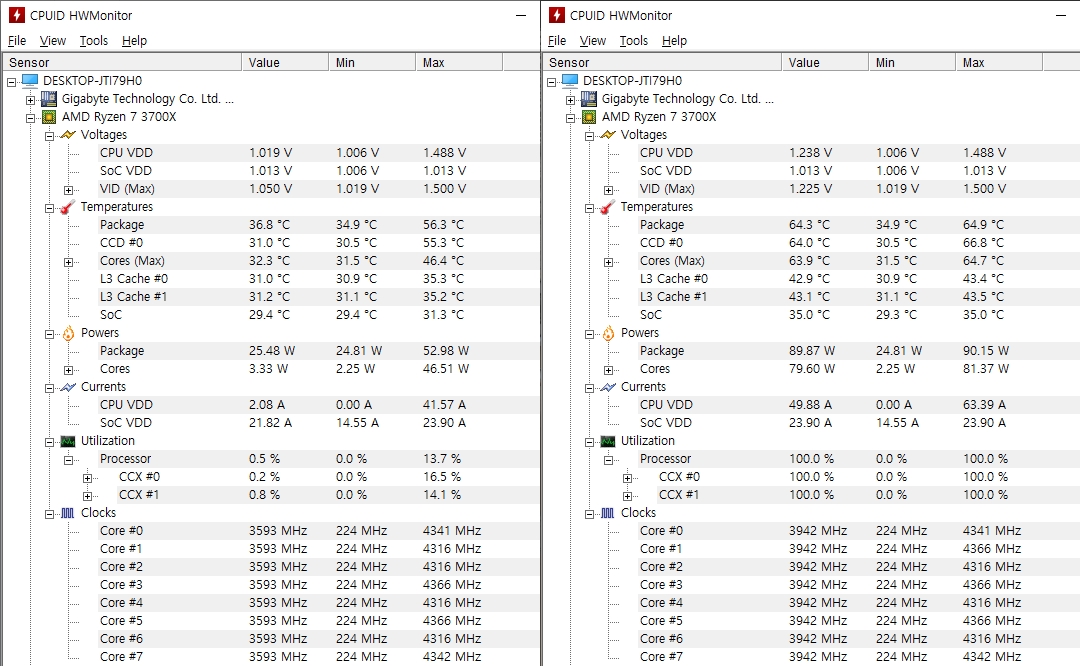Click the AMD Ryzen CPU chip icon in left window
The image size is (1080, 666).
point(49,117)
